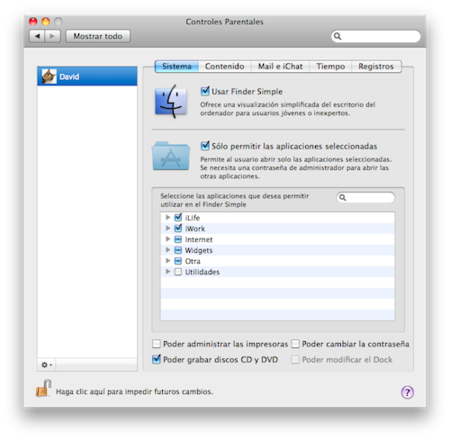Click the magnifier in the app list search
The height and width of the screenshot is (440, 450).
click(x=343, y=198)
